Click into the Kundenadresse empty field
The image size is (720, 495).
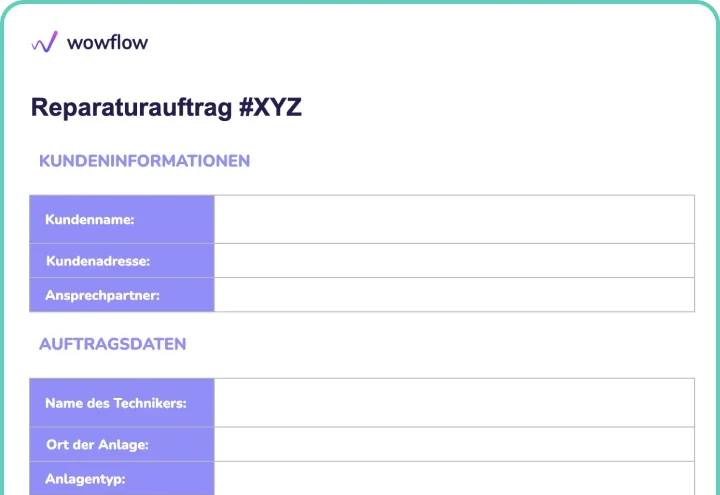(454, 261)
